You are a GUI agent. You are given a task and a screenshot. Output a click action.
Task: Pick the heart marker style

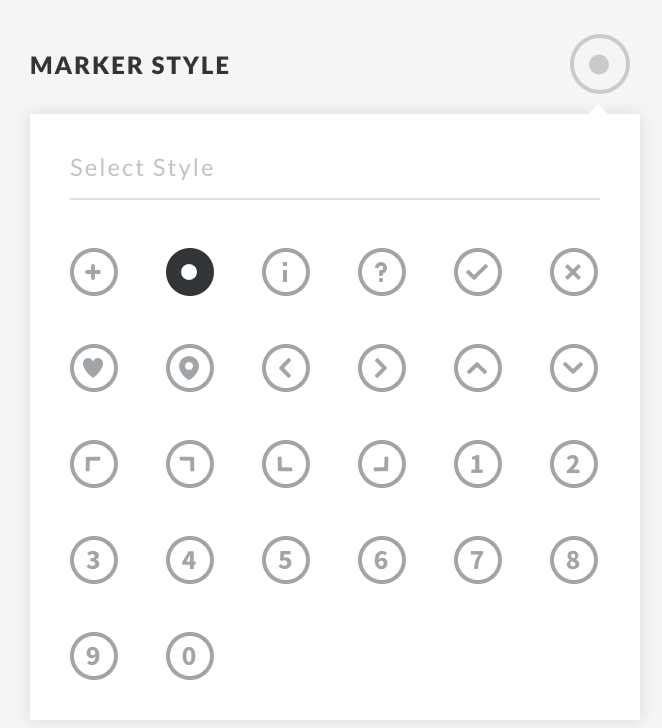[94, 368]
